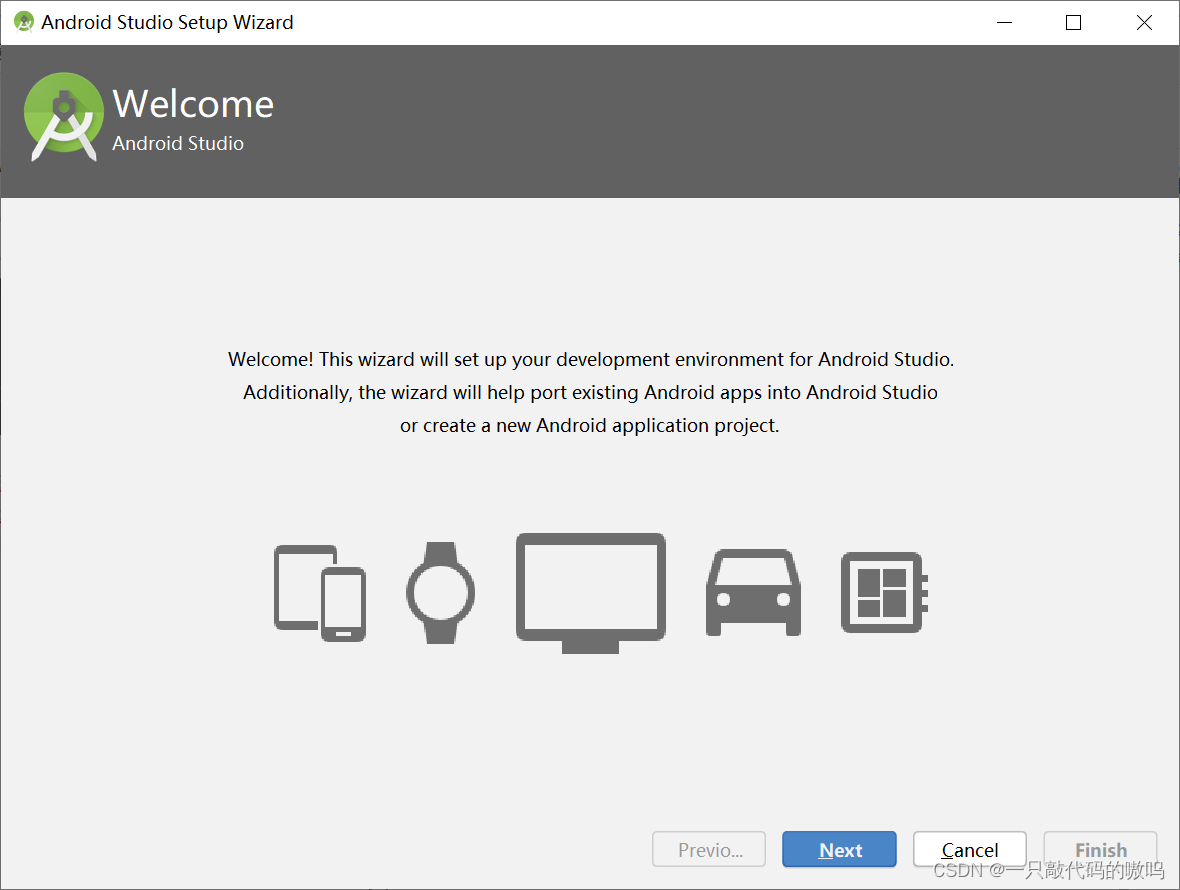This screenshot has height=890, width=1180.
Task: Minimize the Setup Wizard window
Action: [1004, 23]
